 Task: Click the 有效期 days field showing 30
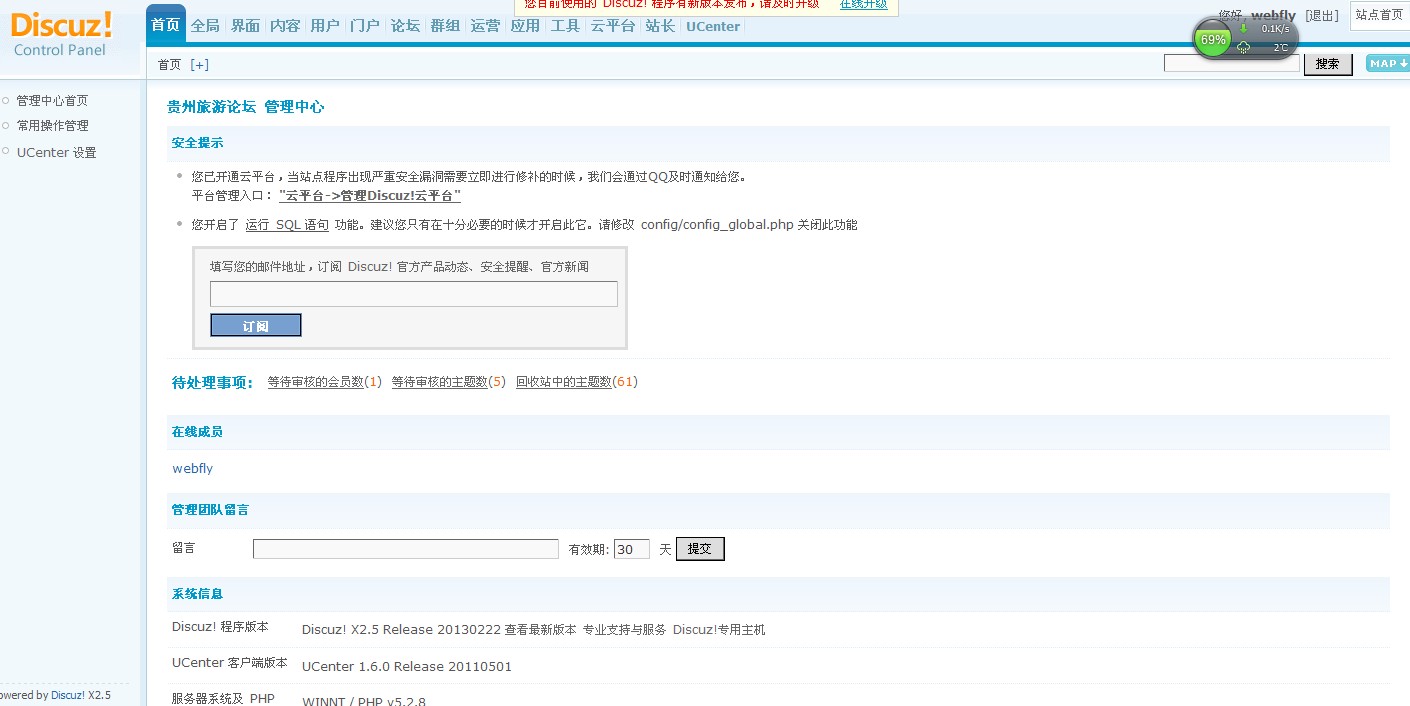pyautogui.click(x=631, y=549)
